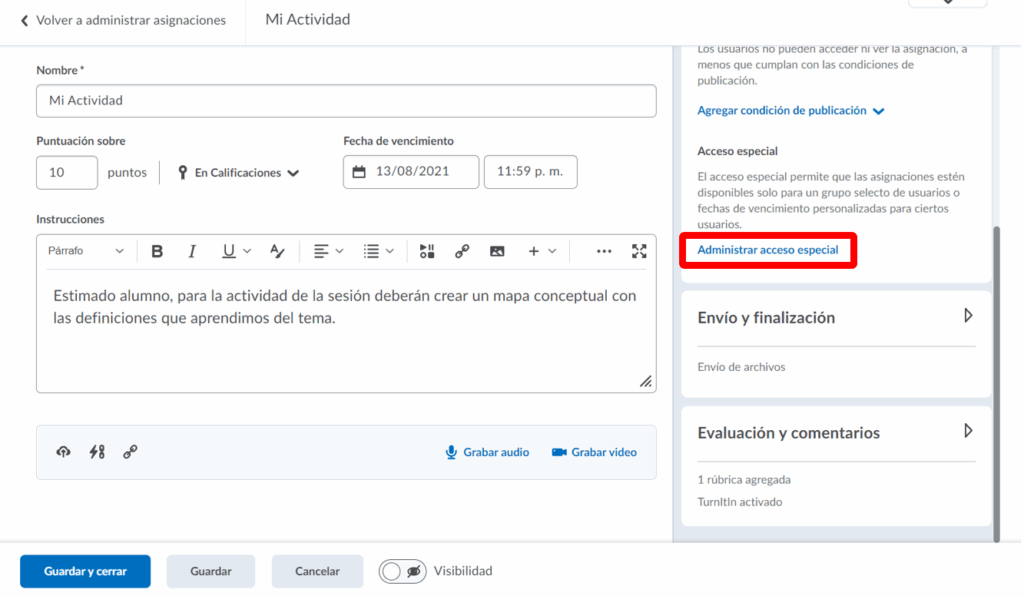Open the Párrafo format dropdown
1024x596 pixels.
click(x=86, y=251)
